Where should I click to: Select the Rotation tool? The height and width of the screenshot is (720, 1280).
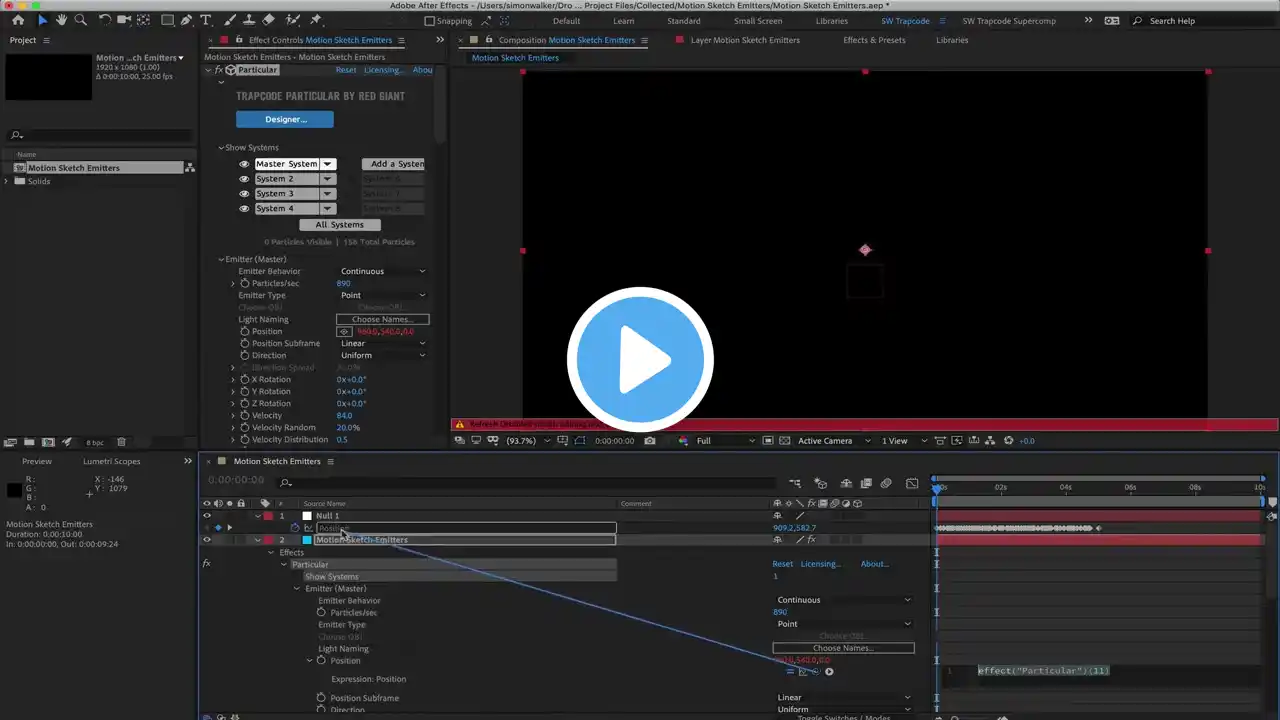coord(105,20)
